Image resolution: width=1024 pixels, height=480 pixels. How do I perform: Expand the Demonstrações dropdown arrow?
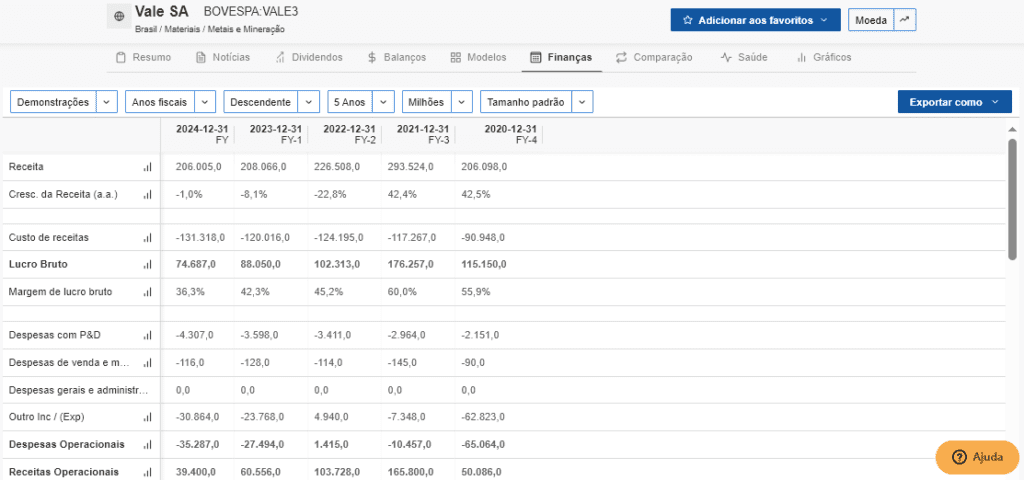point(107,102)
